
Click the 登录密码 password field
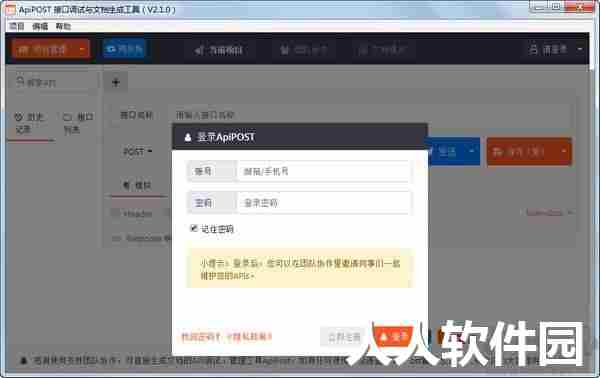click(x=325, y=203)
